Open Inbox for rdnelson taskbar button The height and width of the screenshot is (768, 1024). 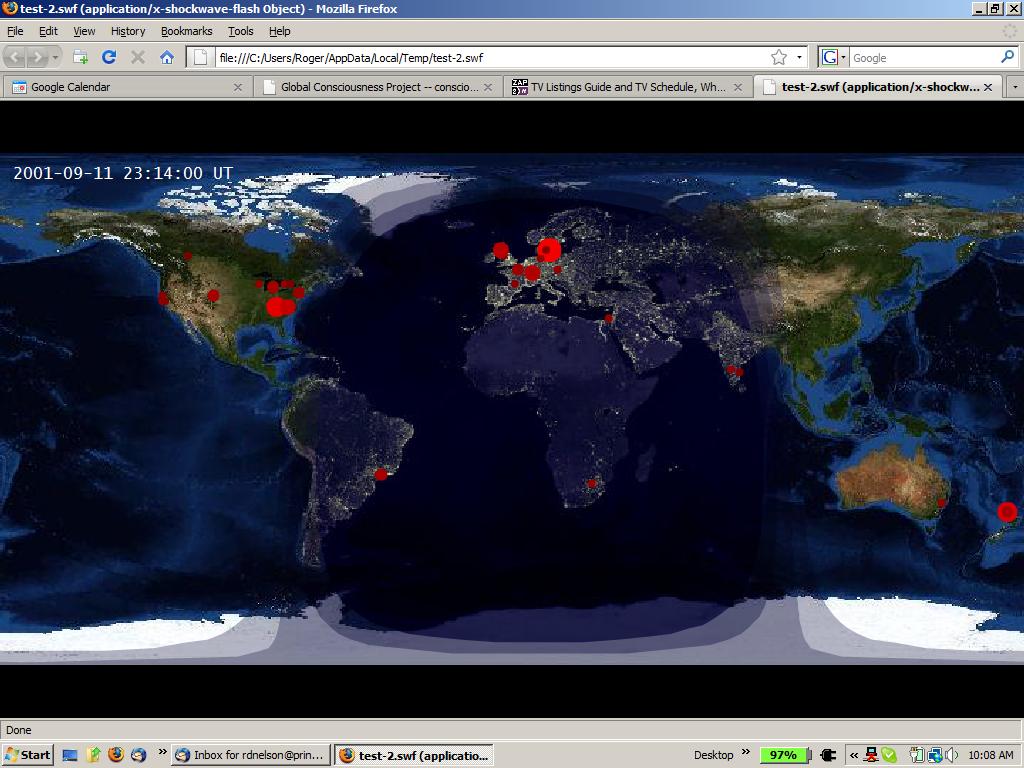pyautogui.click(x=249, y=755)
